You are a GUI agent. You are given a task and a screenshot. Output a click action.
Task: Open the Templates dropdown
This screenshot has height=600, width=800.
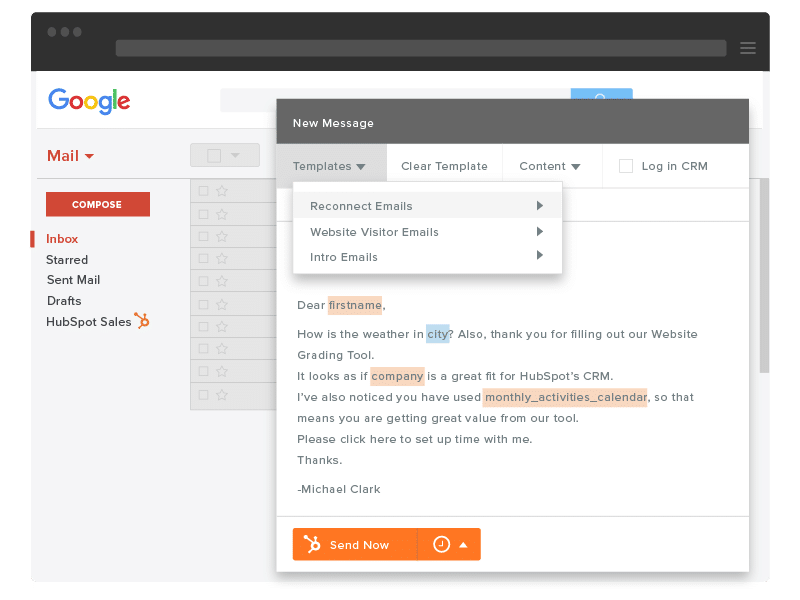tap(329, 166)
